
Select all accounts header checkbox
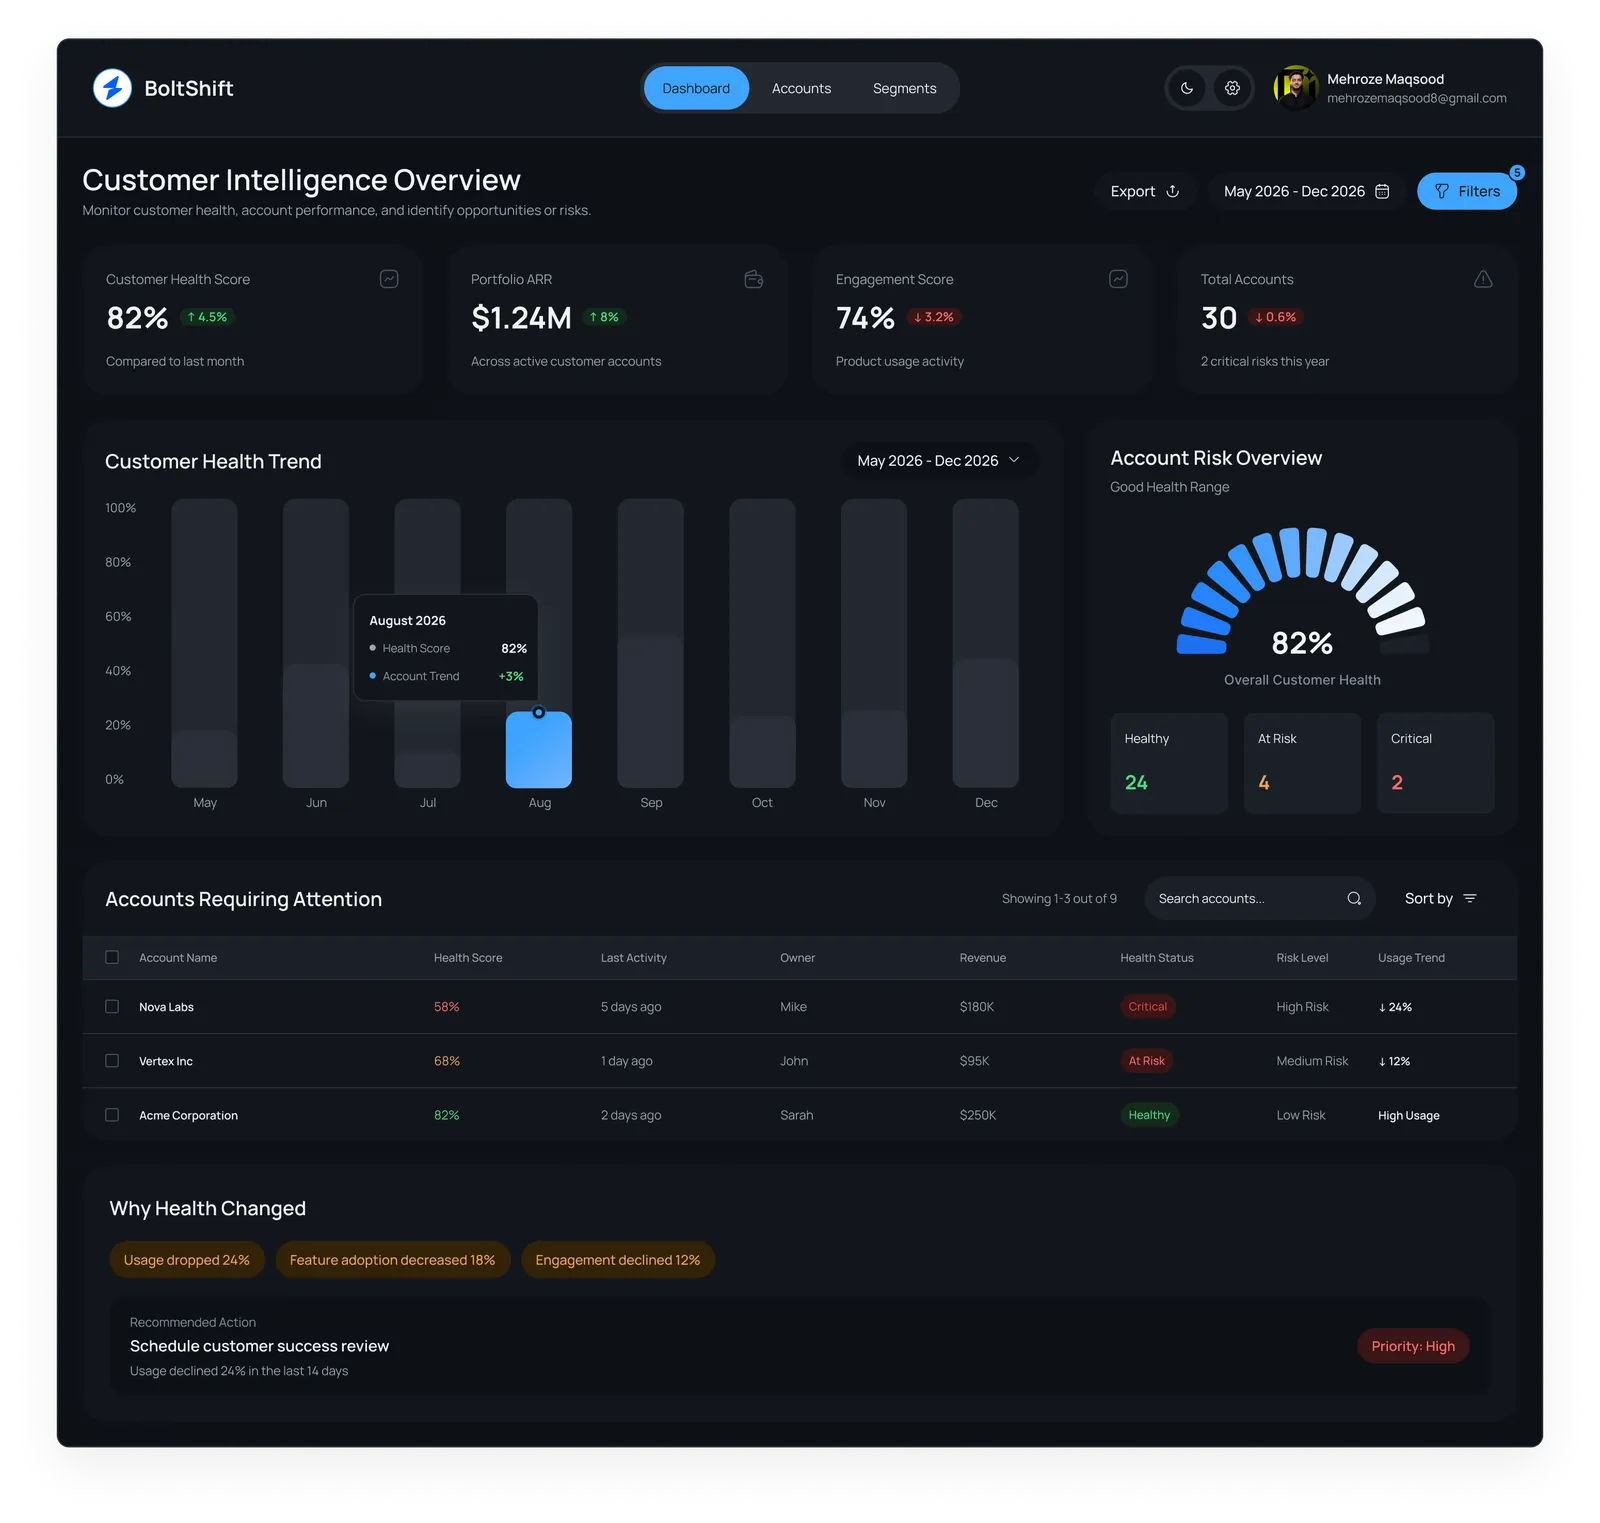[112, 957]
